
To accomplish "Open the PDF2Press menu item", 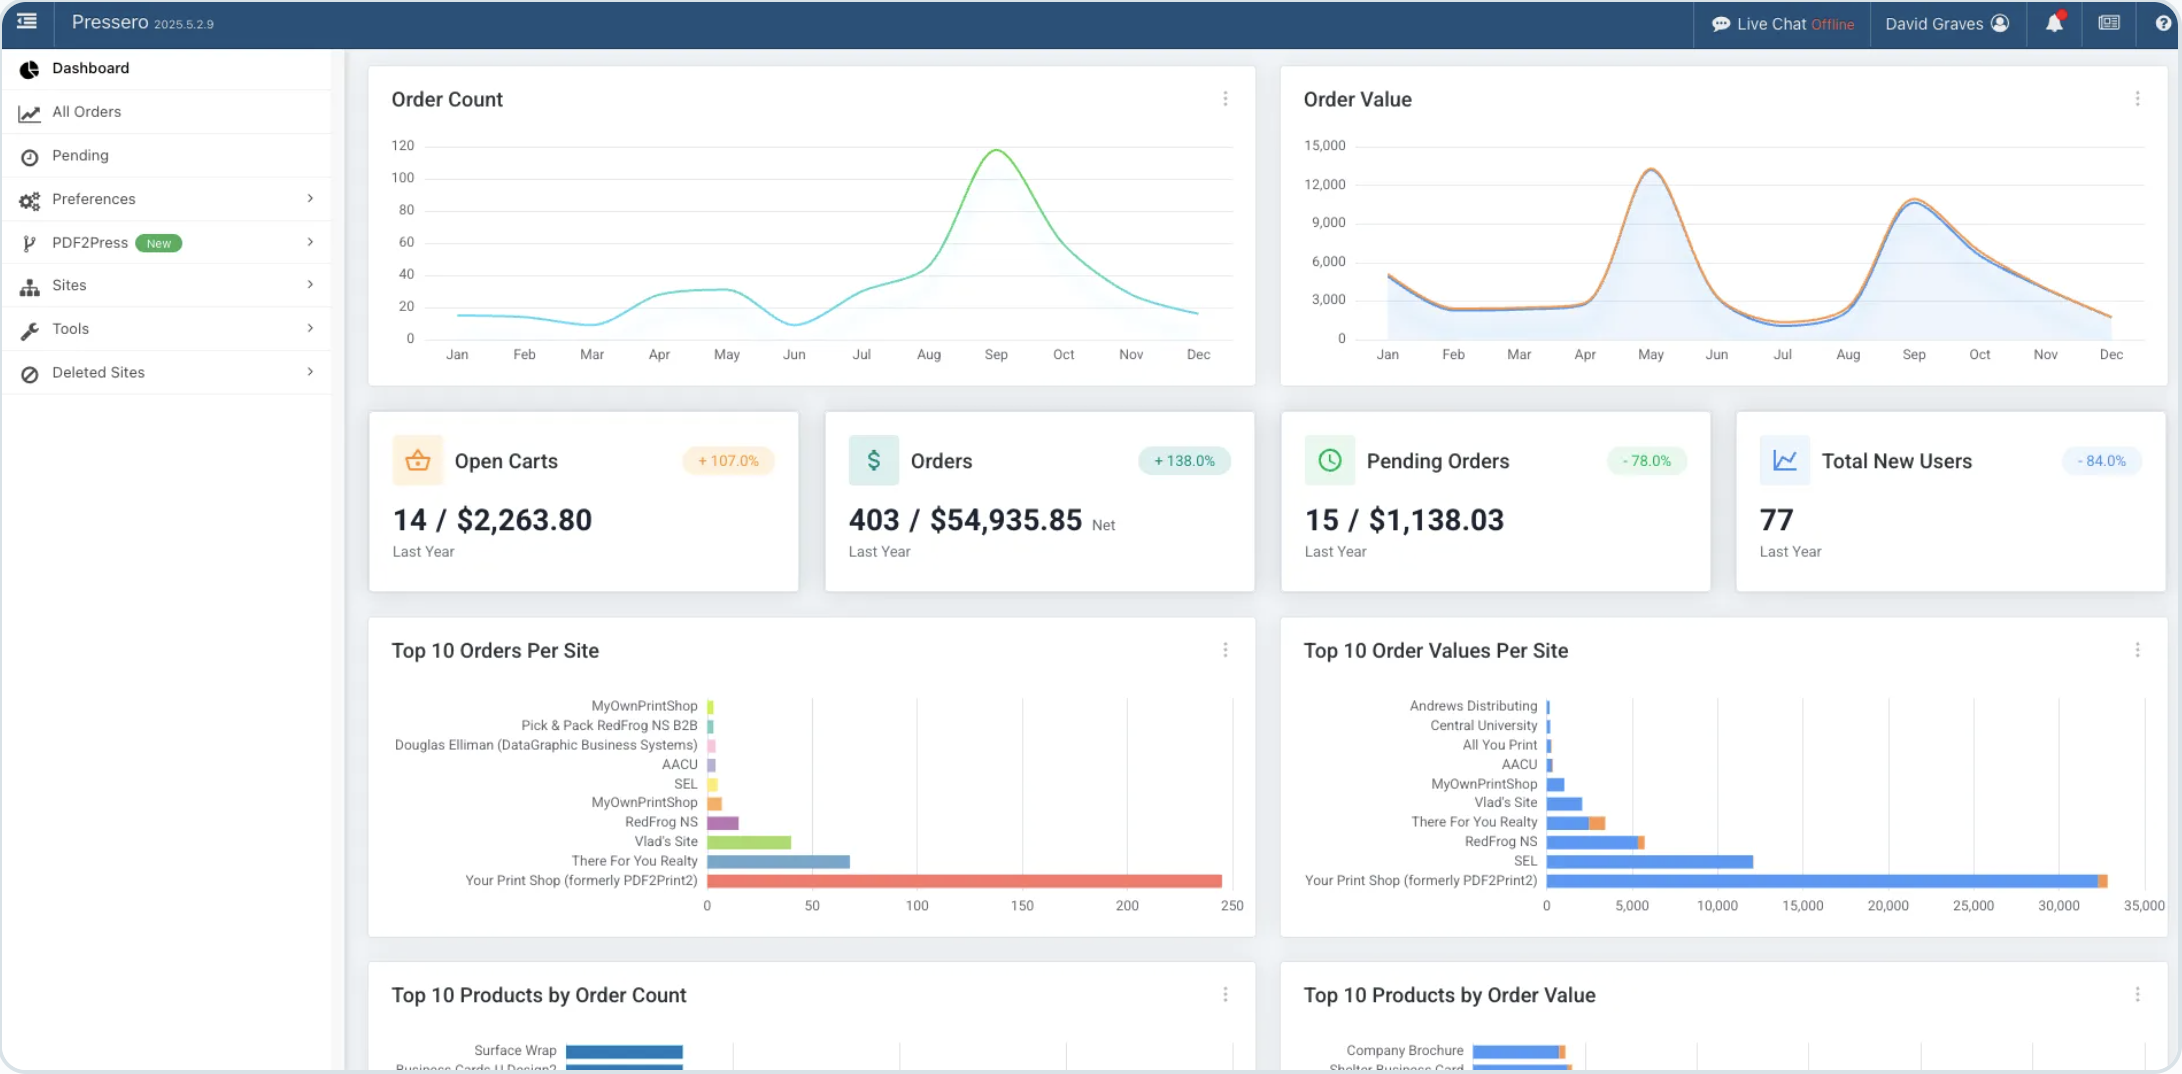I will [167, 242].
